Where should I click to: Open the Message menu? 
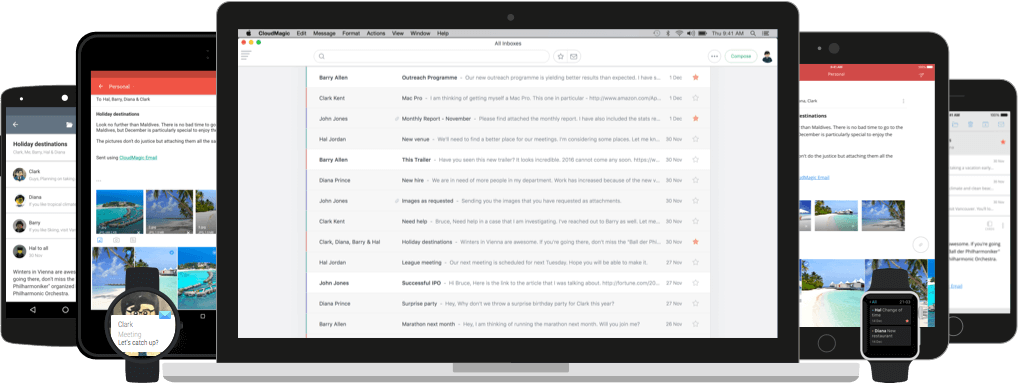coord(324,33)
